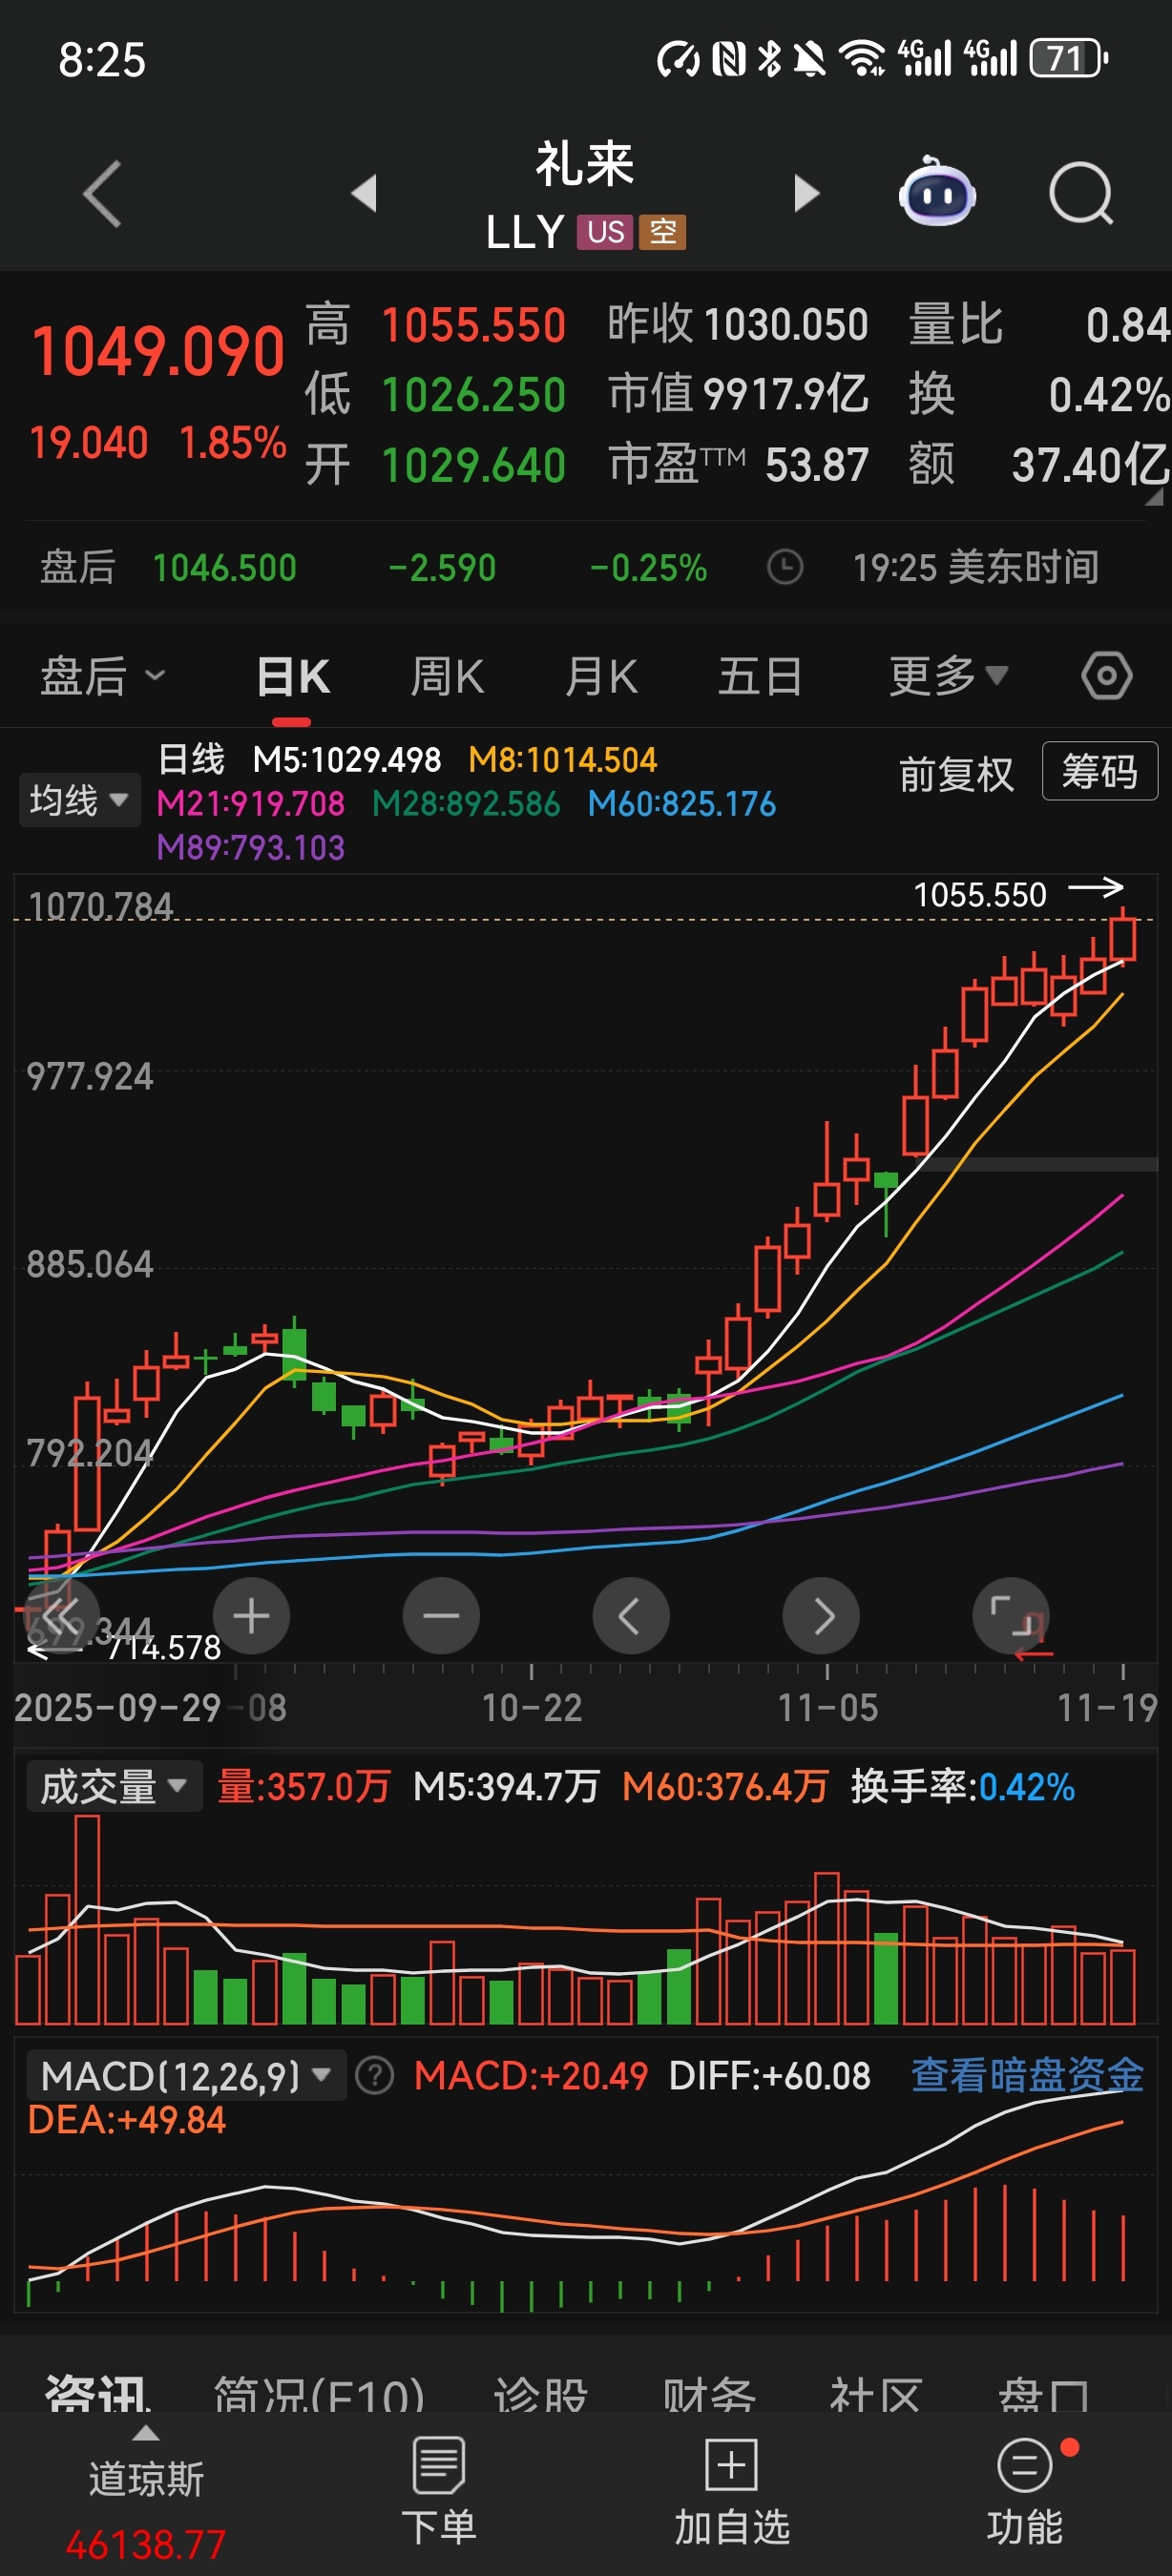Open the 资讯 news tab

pyautogui.click(x=98, y=2394)
